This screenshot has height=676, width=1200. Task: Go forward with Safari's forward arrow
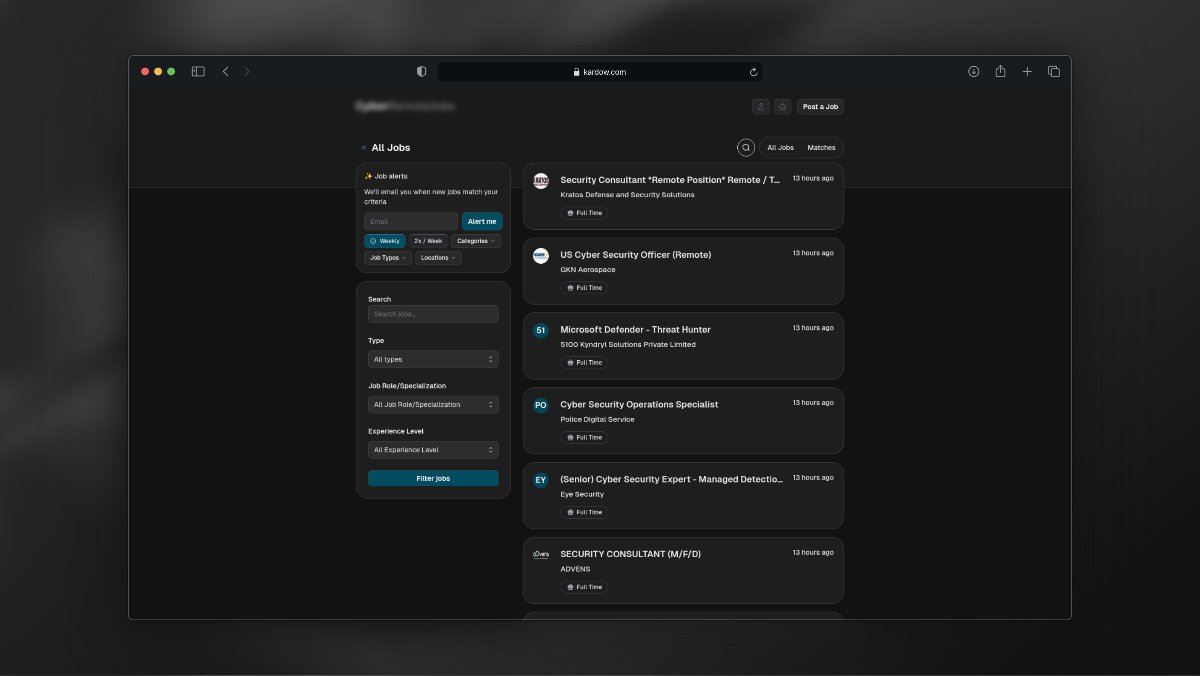[247, 71]
